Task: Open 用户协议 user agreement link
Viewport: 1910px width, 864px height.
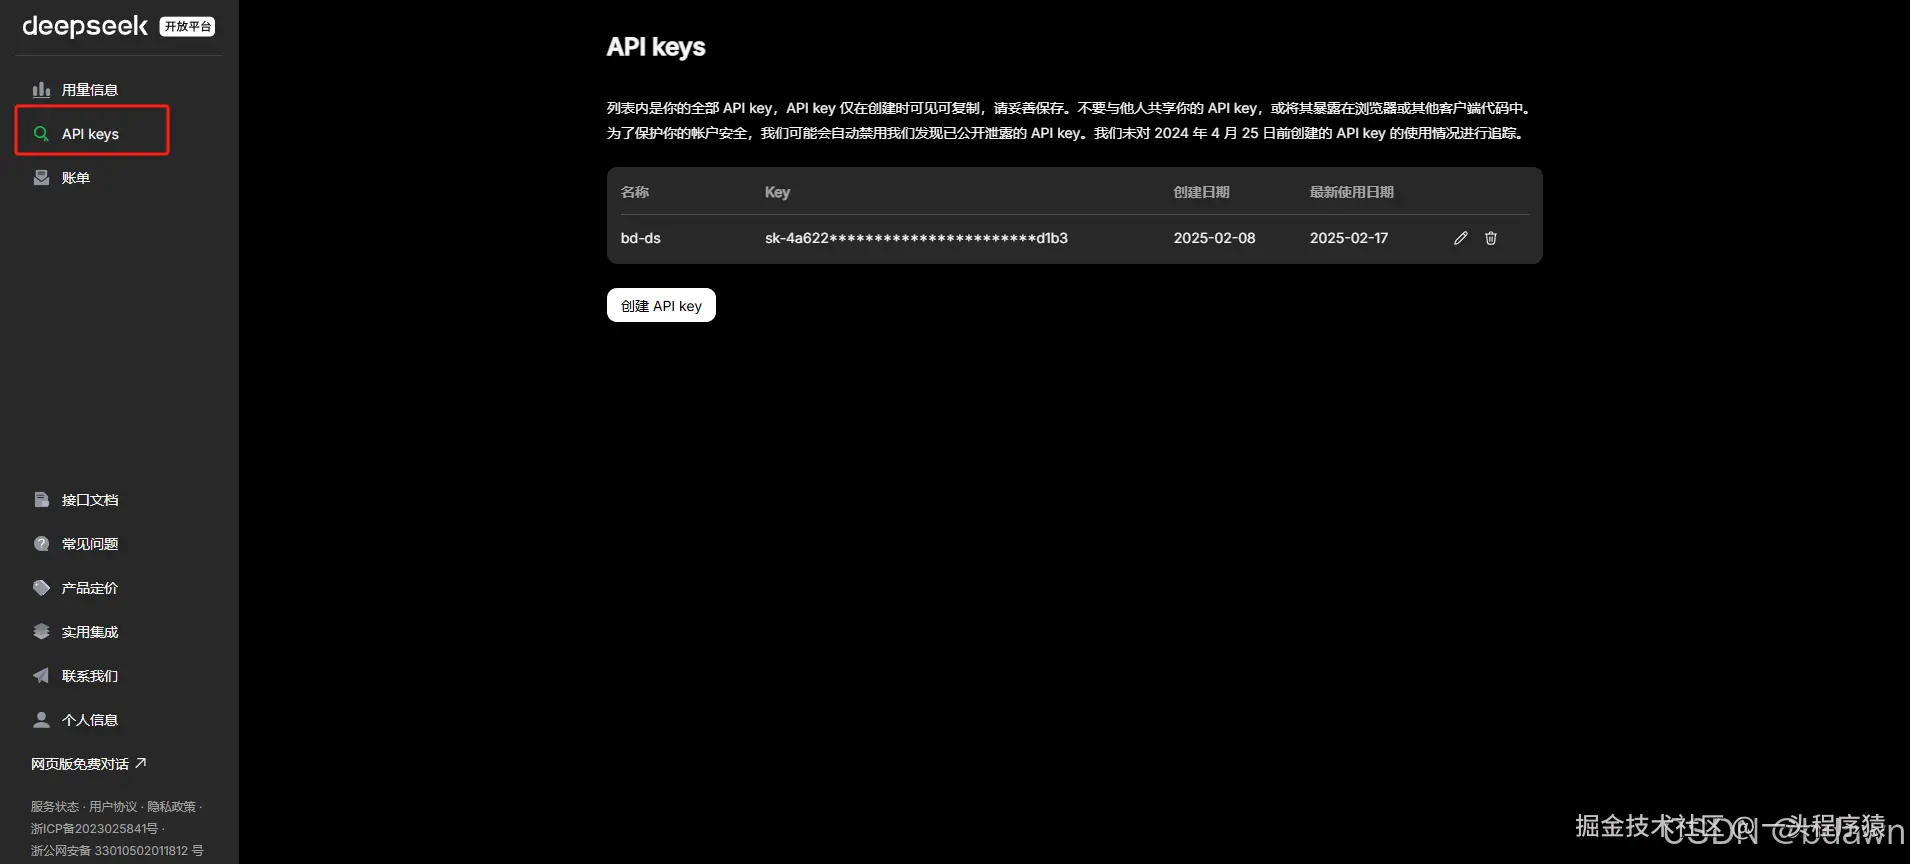Action: pyautogui.click(x=113, y=807)
